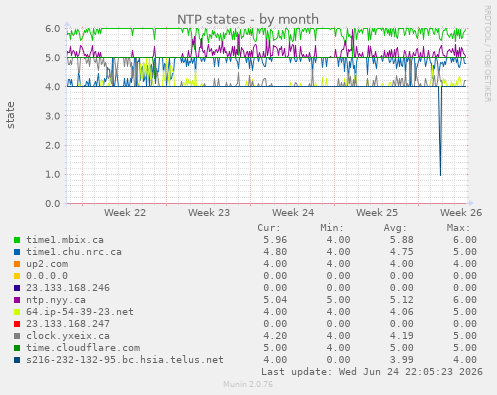The image size is (497, 395).
Task: Click time1.mbix.ca current value 5.96
Action: pyautogui.click(x=275, y=240)
